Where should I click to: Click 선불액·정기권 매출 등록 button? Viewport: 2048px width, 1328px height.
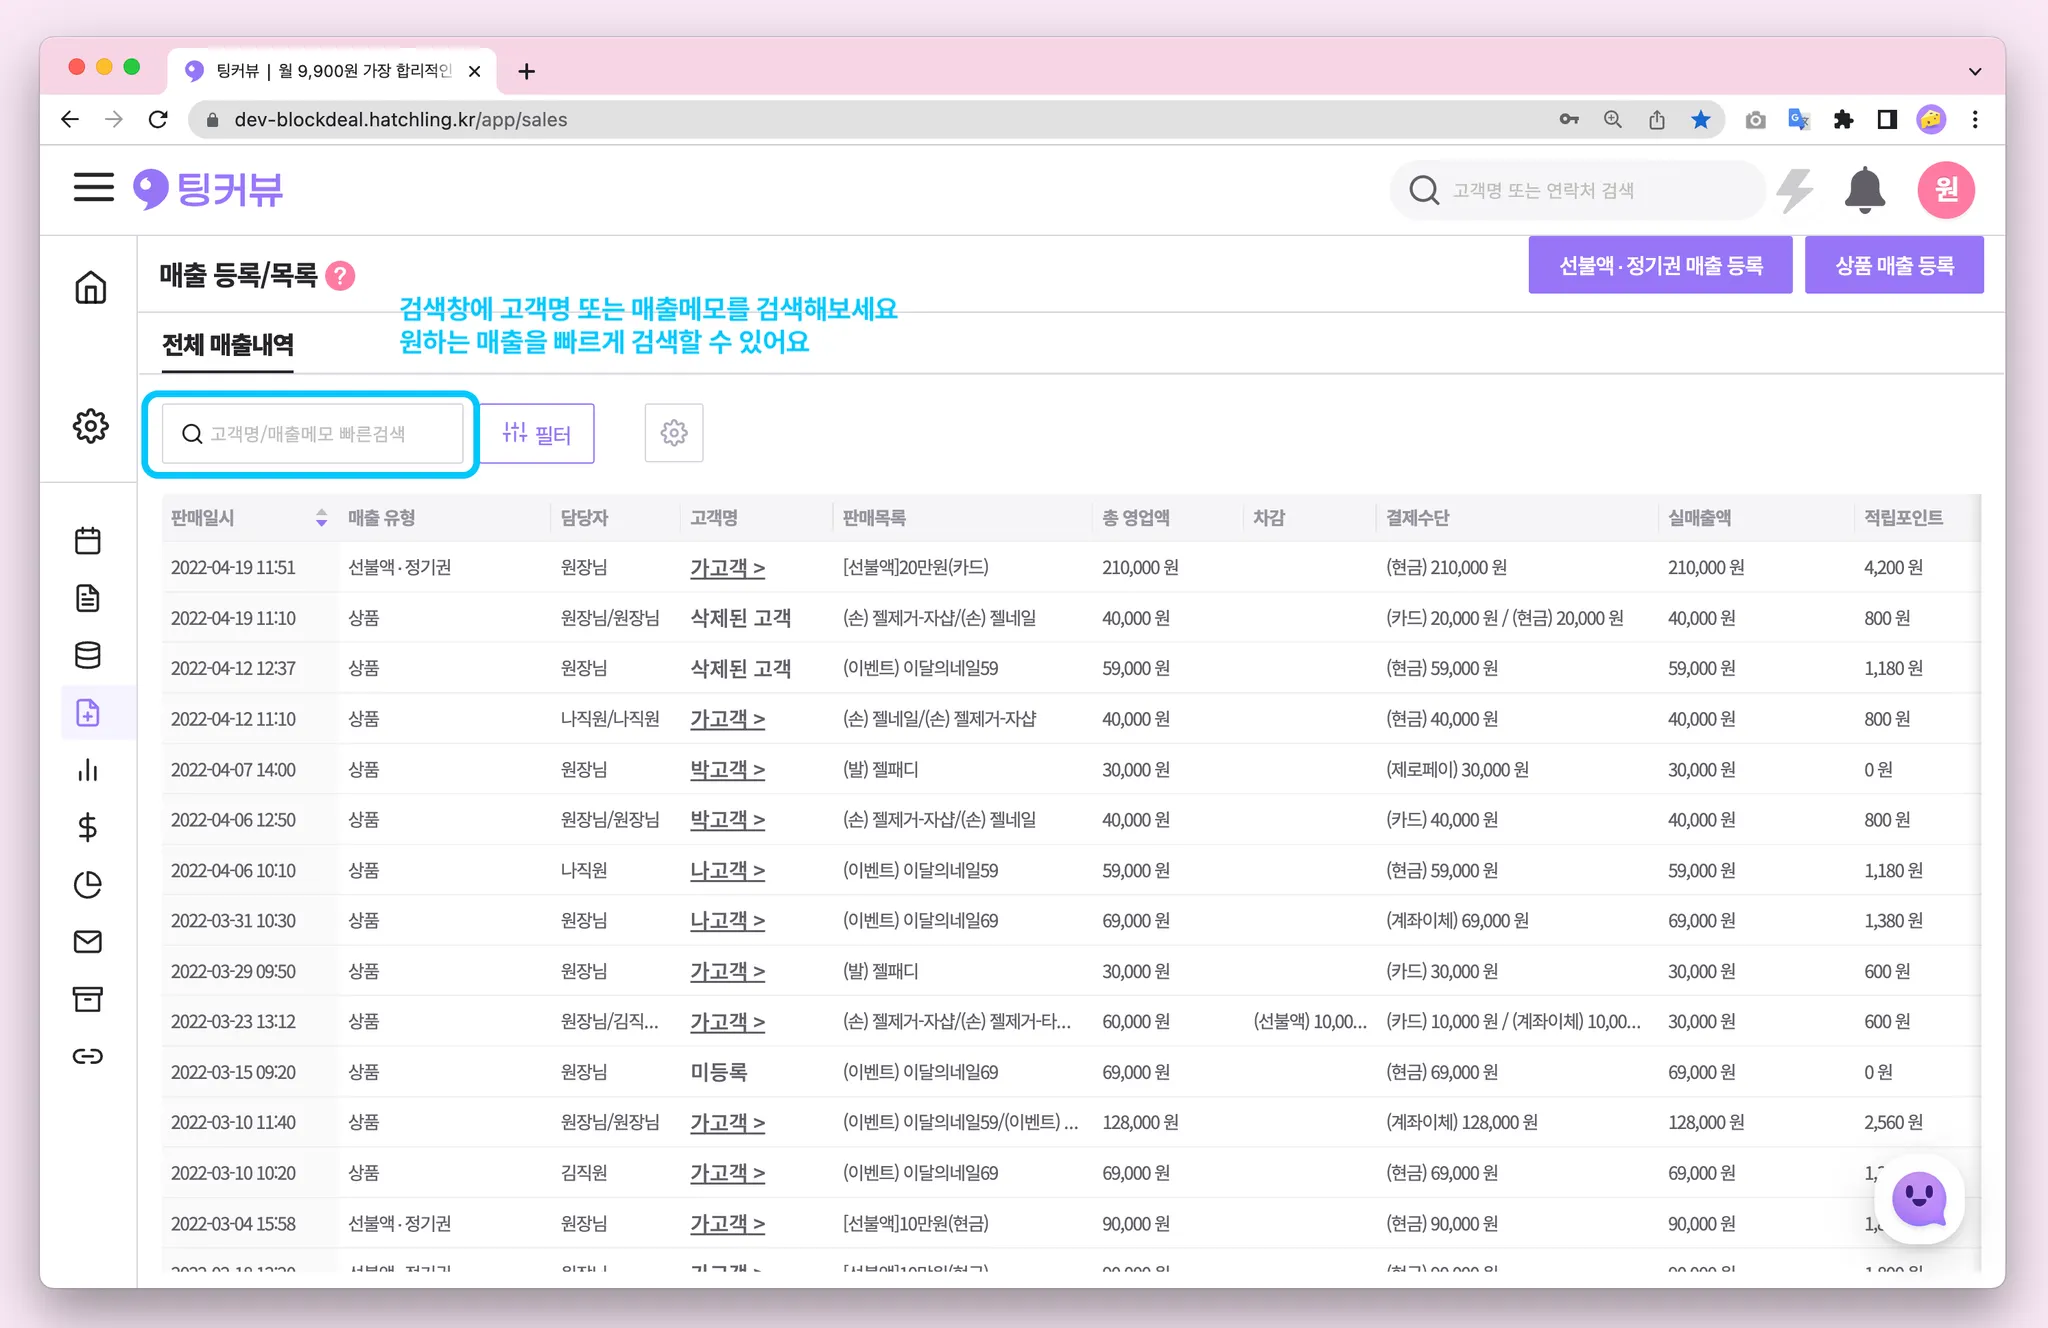[x=1660, y=266]
